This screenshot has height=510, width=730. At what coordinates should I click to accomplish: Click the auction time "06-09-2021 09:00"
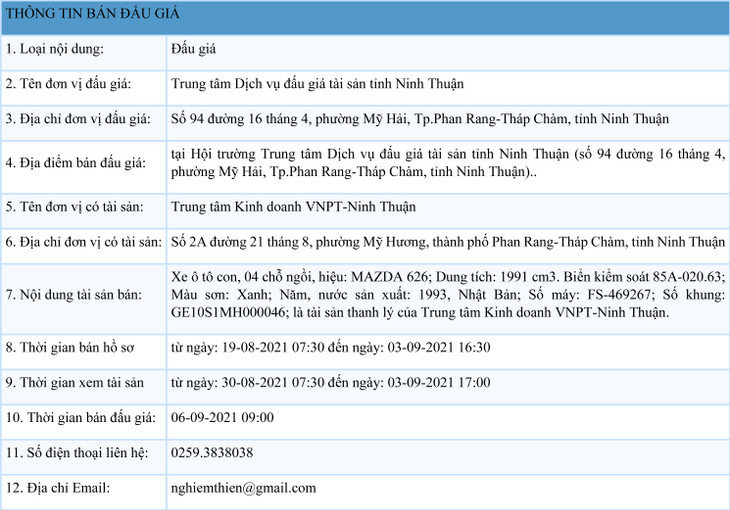[x=222, y=417]
